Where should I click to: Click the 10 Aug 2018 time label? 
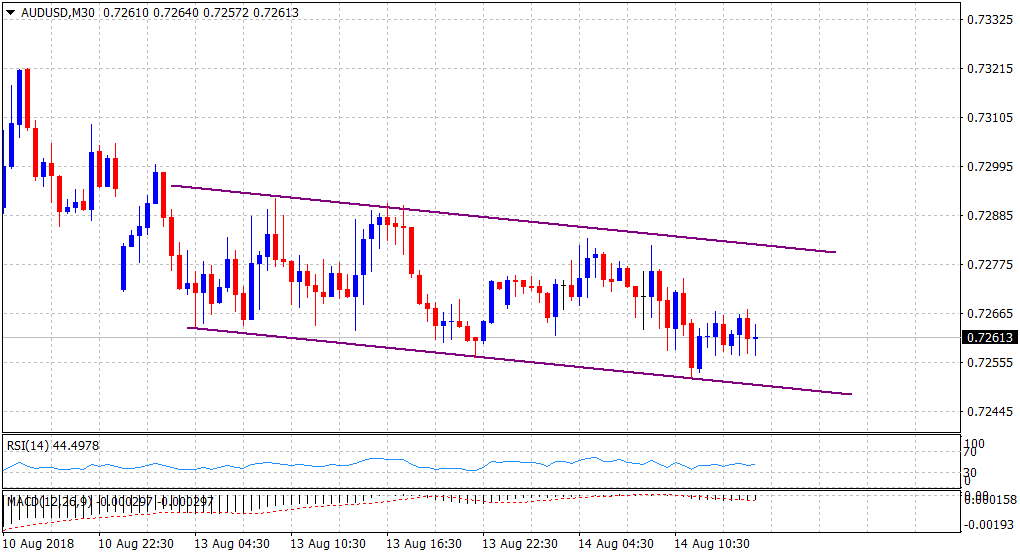click(38, 544)
